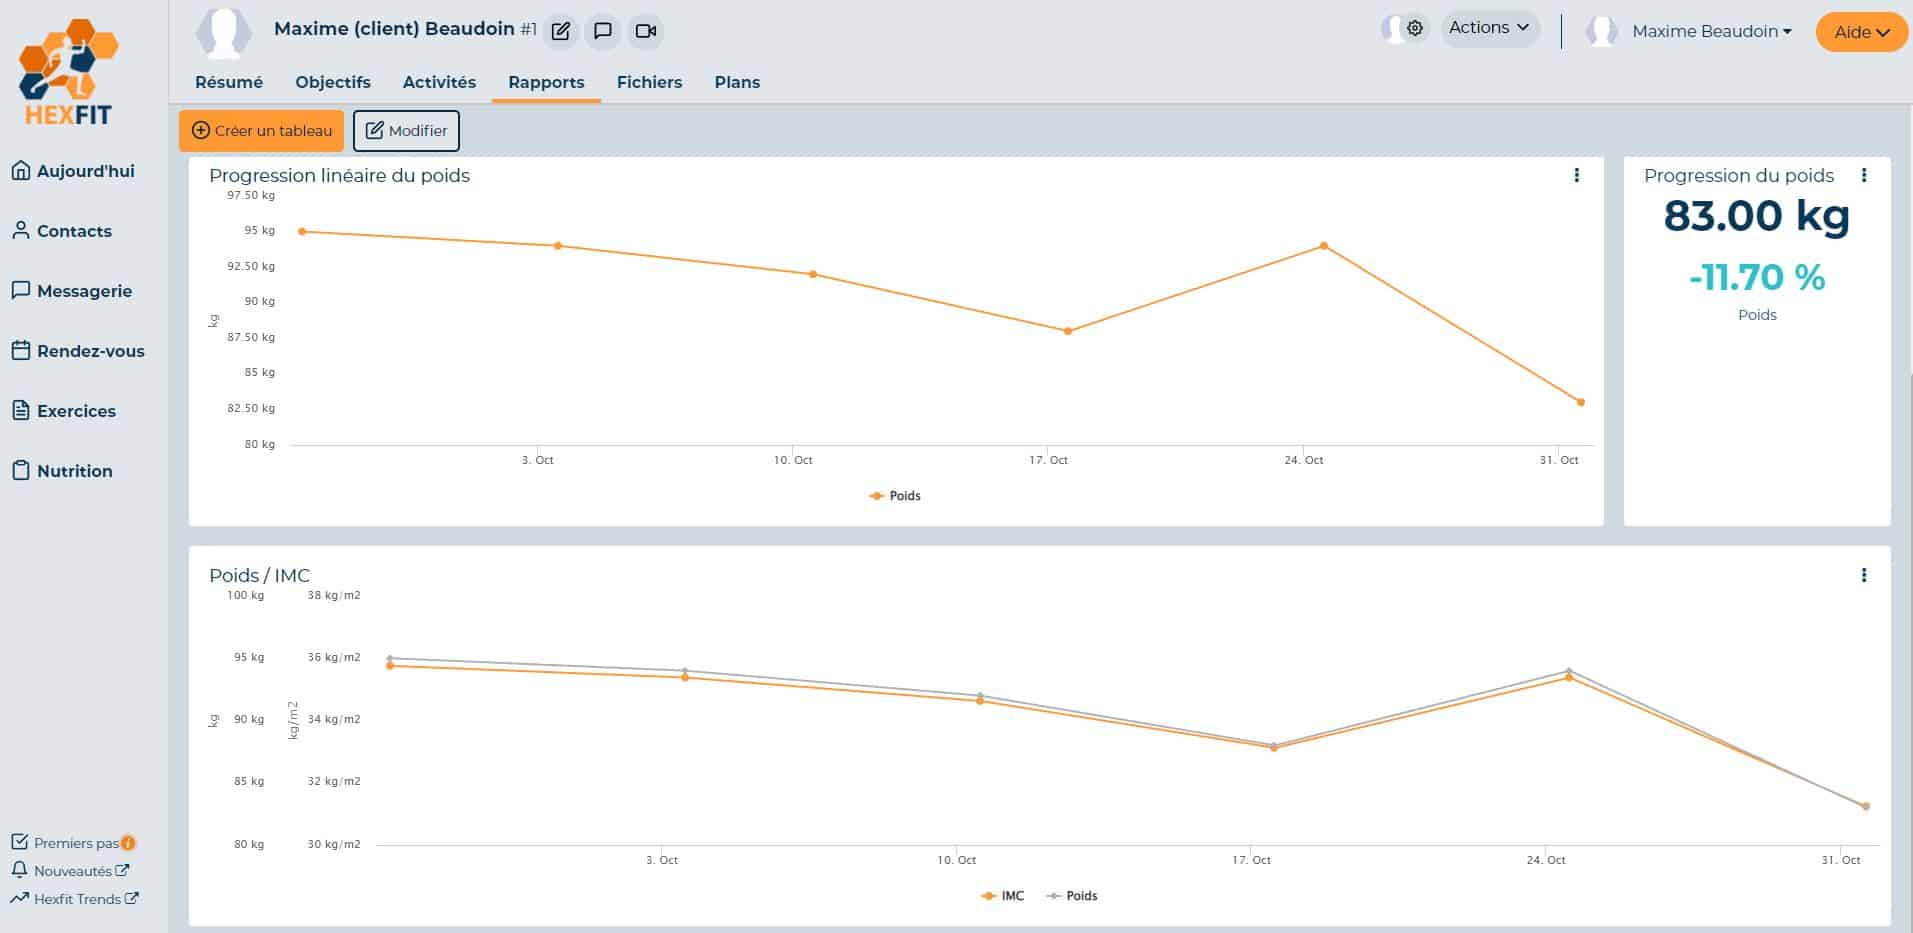Image resolution: width=1913 pixels, height=933 pixels.
Task: Toggle the IMC series legend
Action: coord(1003,896)
